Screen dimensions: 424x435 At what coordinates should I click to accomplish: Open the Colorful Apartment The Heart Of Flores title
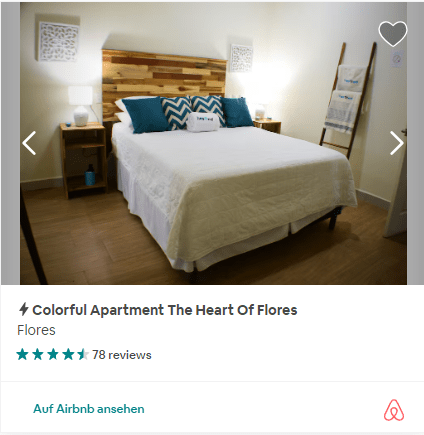pos(165,310)
